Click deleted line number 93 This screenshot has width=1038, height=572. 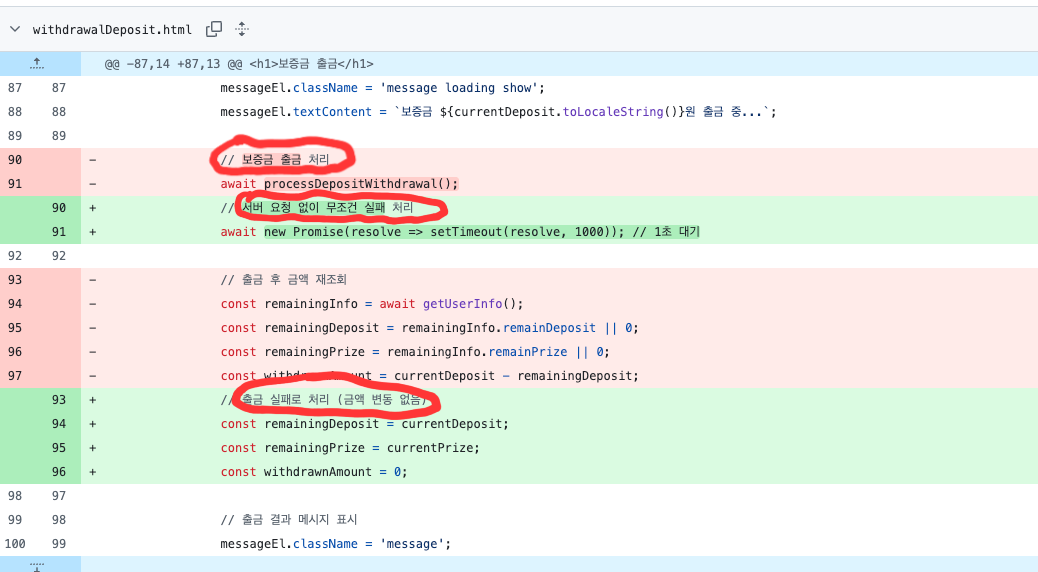[x=15, y=279]
